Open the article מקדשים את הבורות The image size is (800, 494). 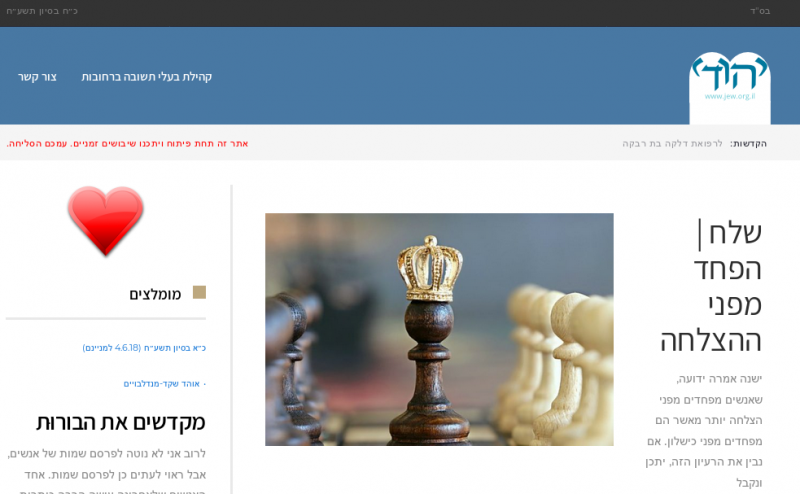[121, 423]
